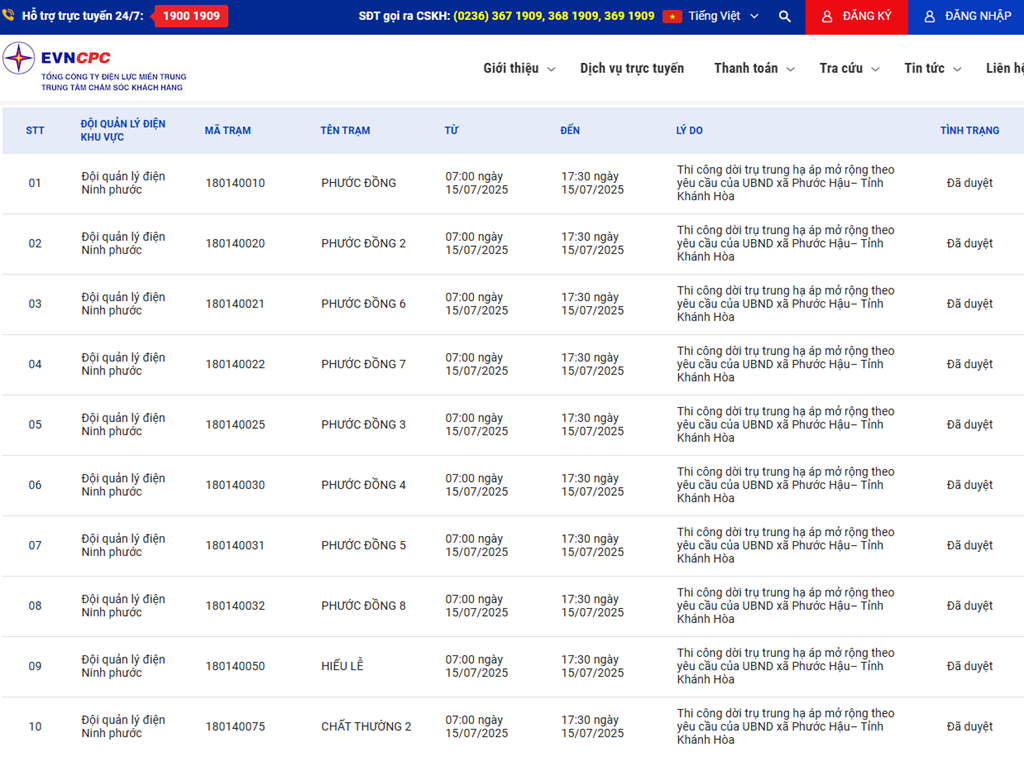Click the TÌNH TRẠNG column header
This screenshot has height=757, width=1024.
969,131
